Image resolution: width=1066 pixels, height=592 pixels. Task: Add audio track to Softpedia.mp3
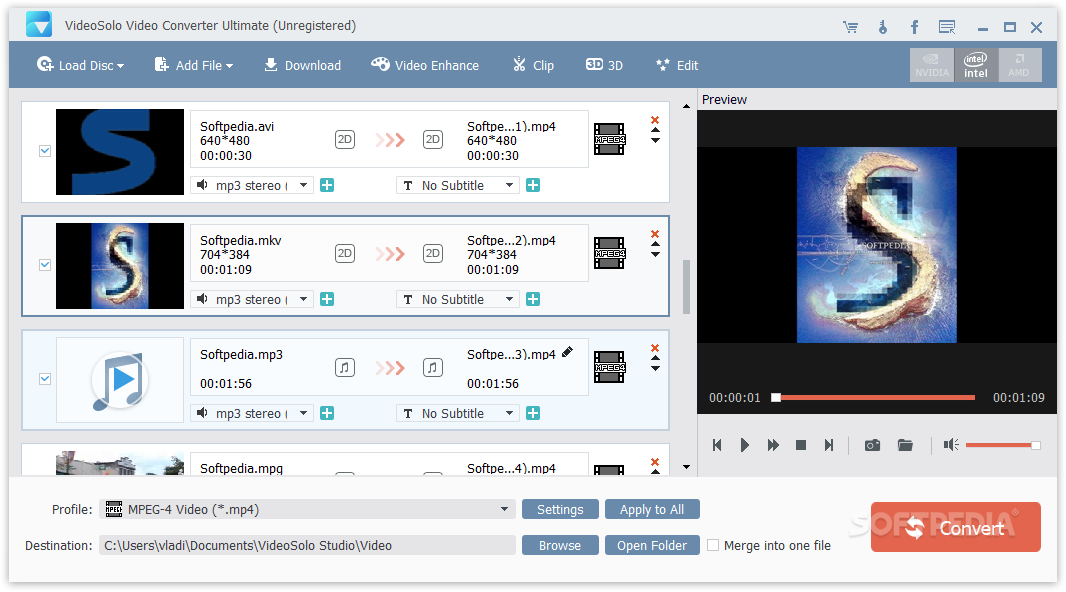coord(327,413)
